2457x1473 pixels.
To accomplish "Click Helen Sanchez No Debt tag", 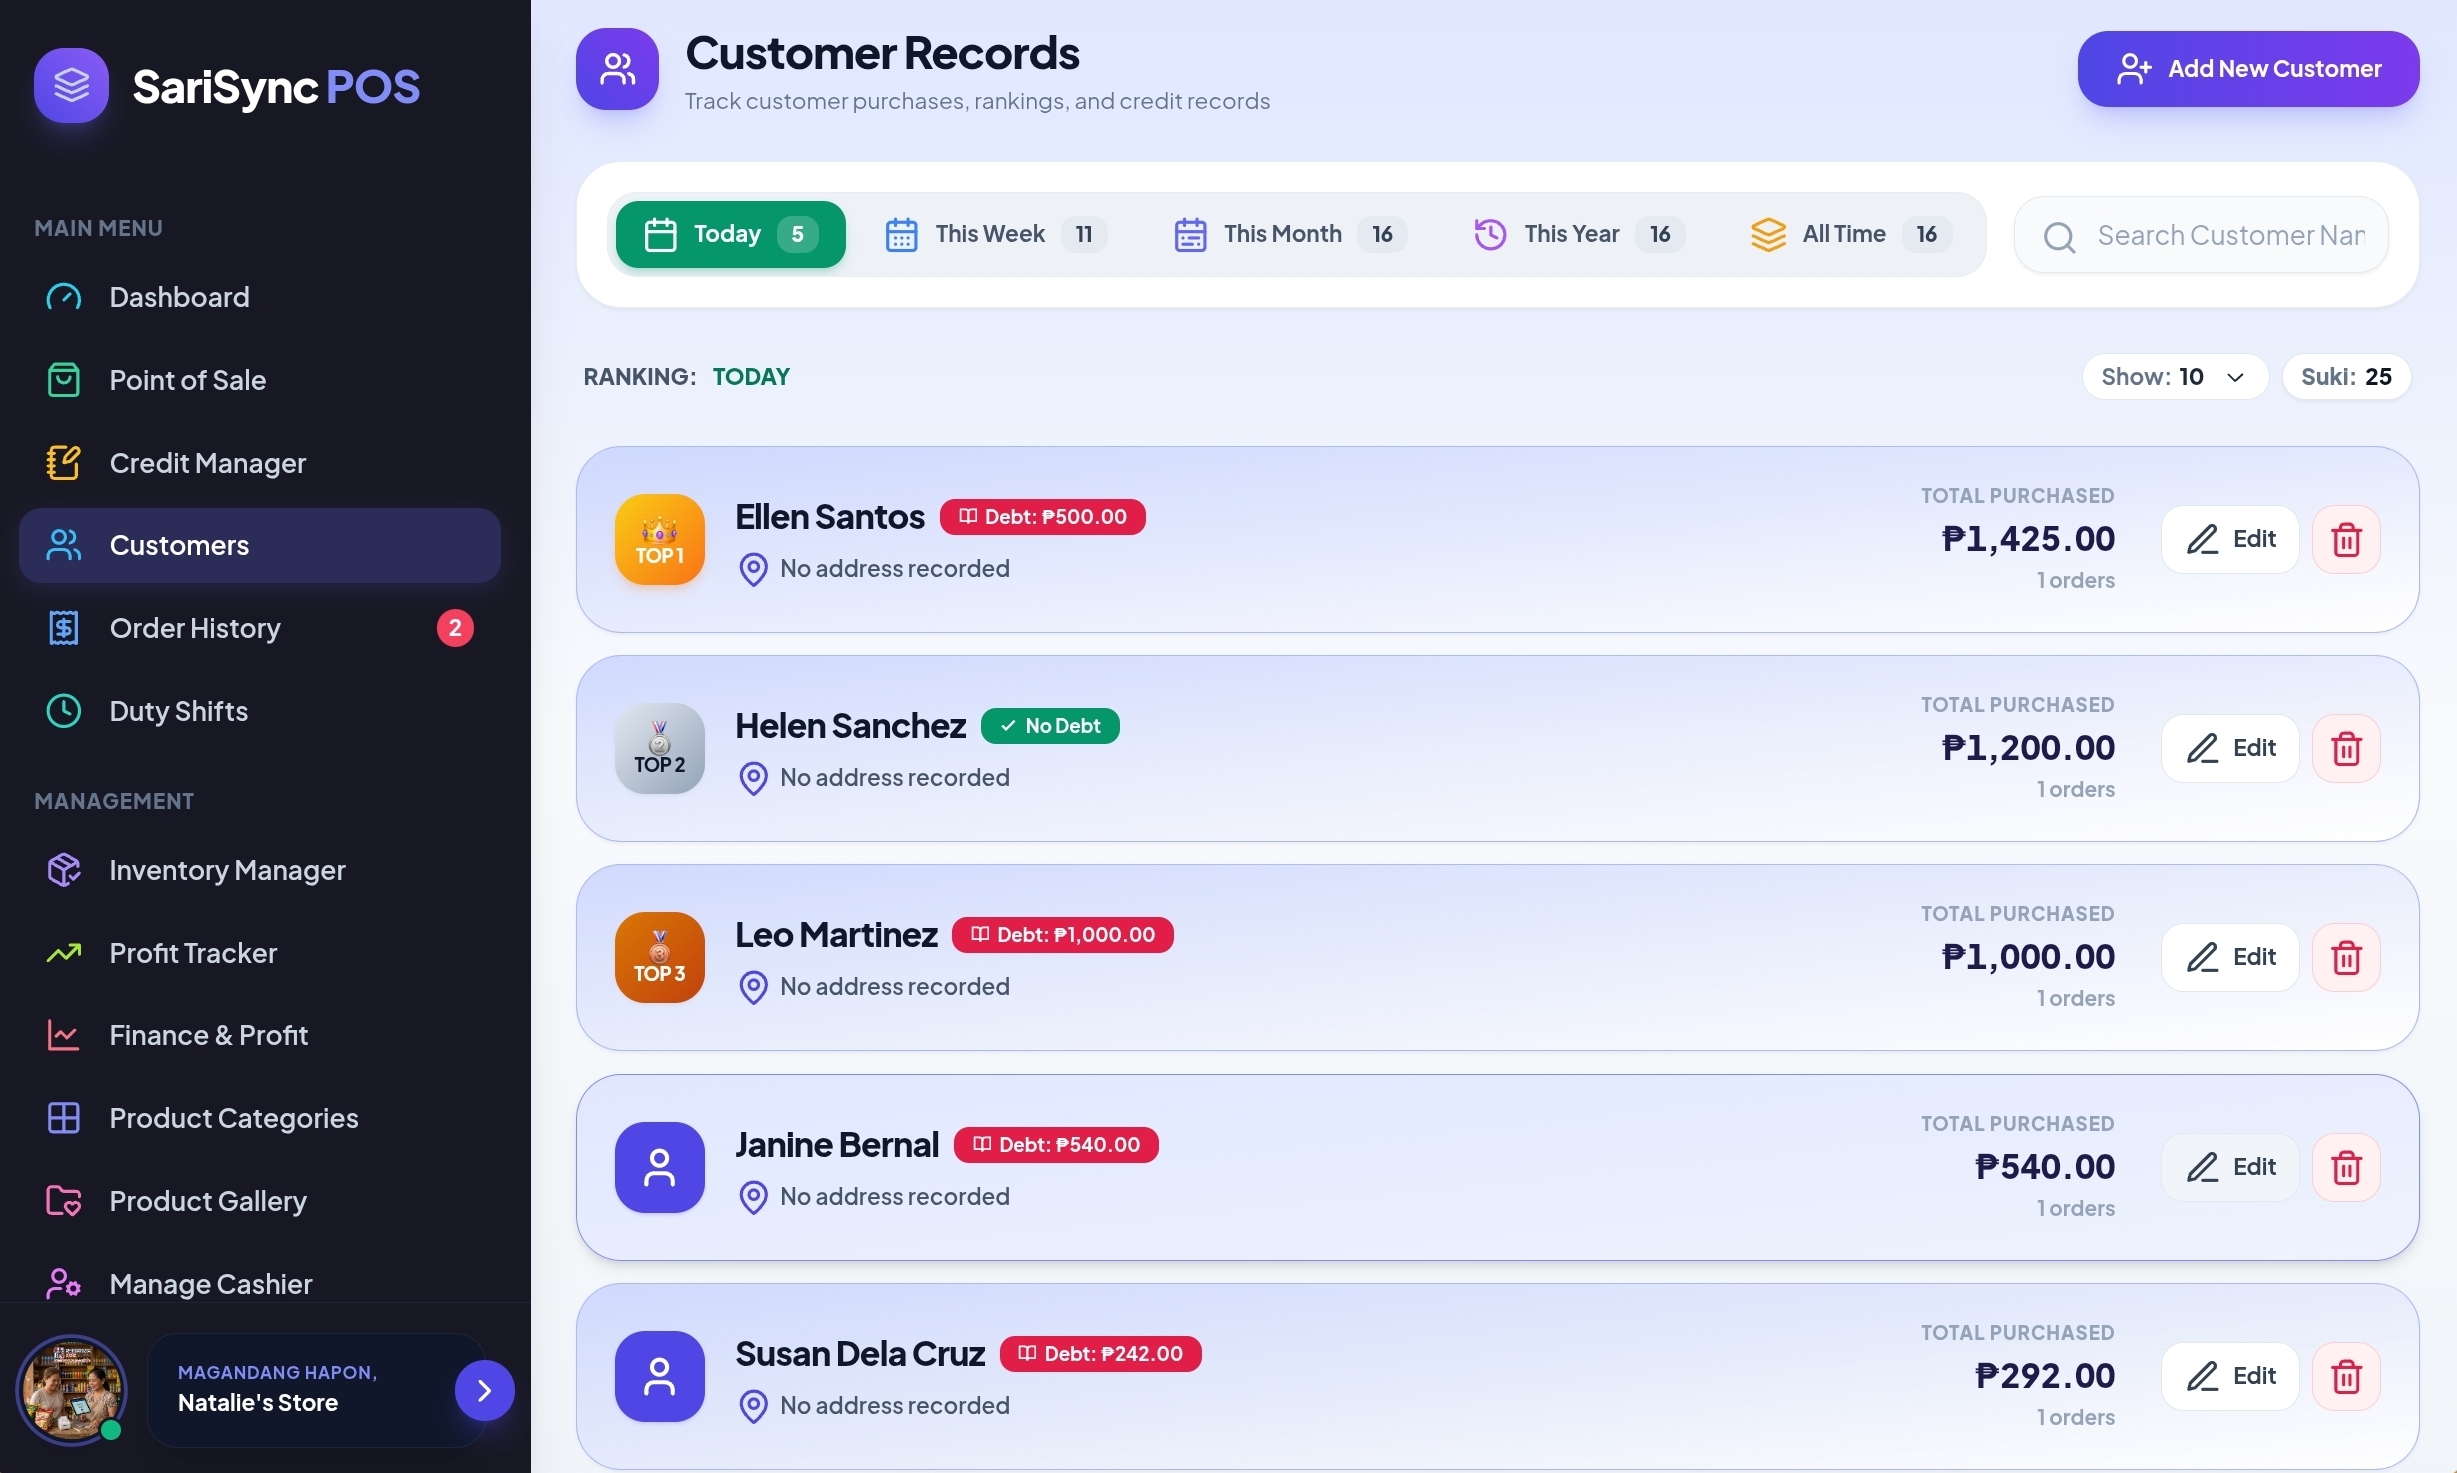I will (1050, 726).
